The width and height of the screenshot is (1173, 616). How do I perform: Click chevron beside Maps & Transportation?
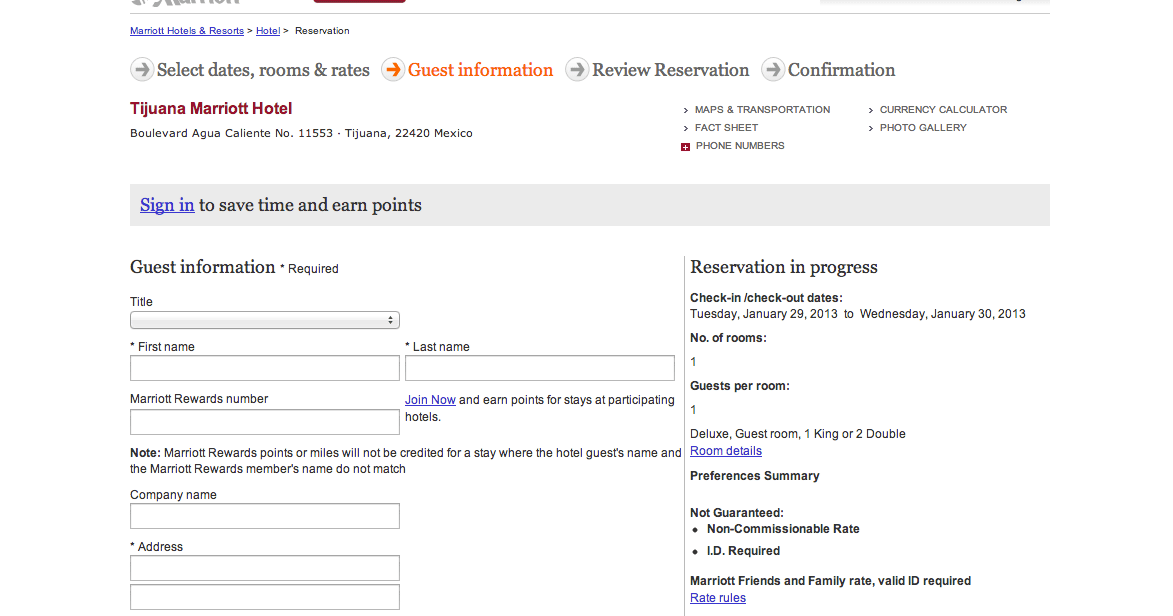coord(686,110)
